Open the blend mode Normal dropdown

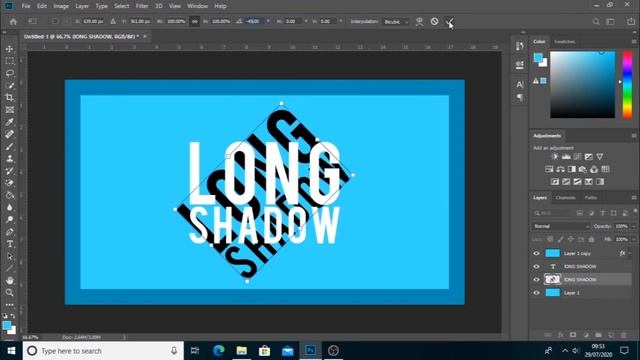tap(560, 226)
